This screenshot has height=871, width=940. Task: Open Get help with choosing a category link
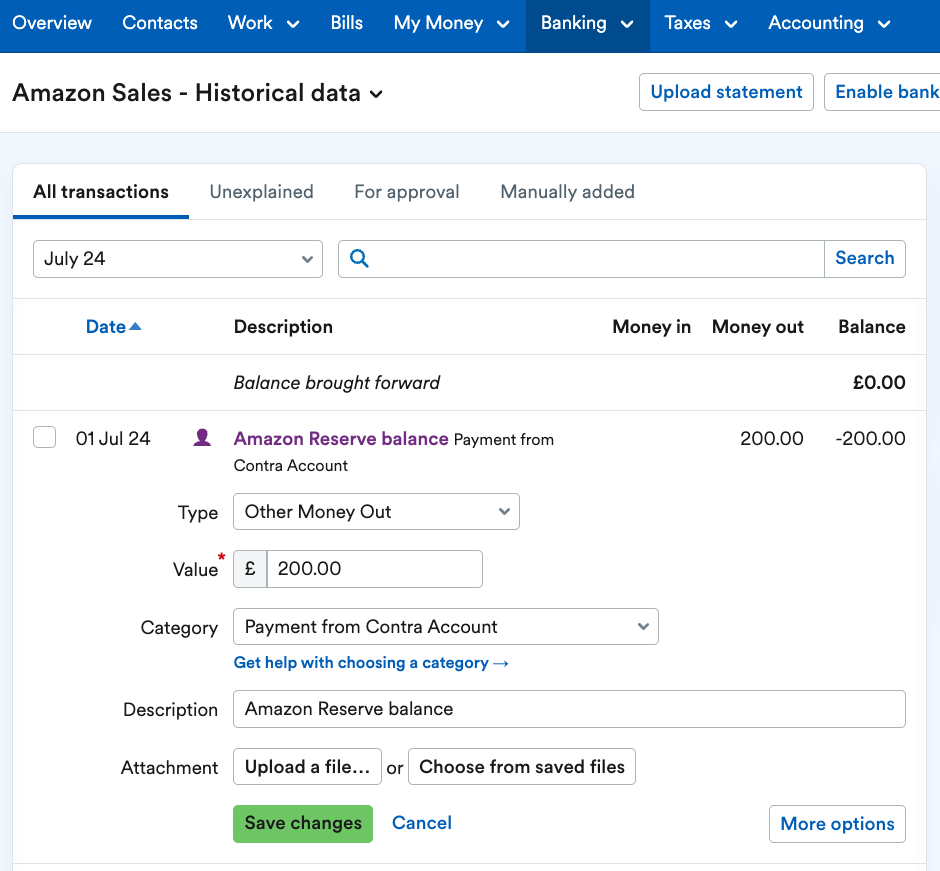[x=371, y=662]
